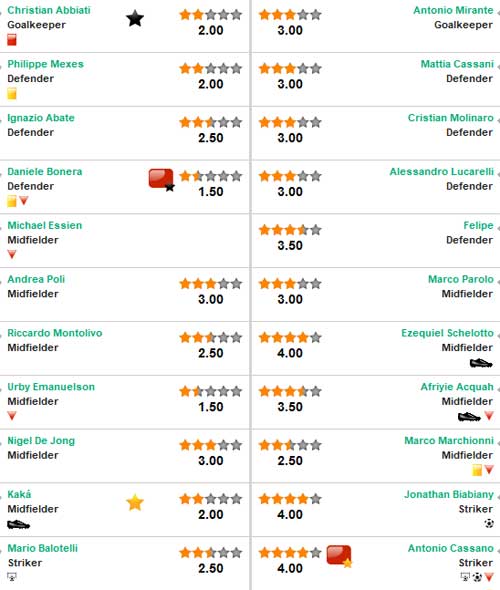The height and width of the screenshot is (590, 500).
Task: Click the gold star beside Kaká
Action: pyautogui.click(x=135, y=503)
